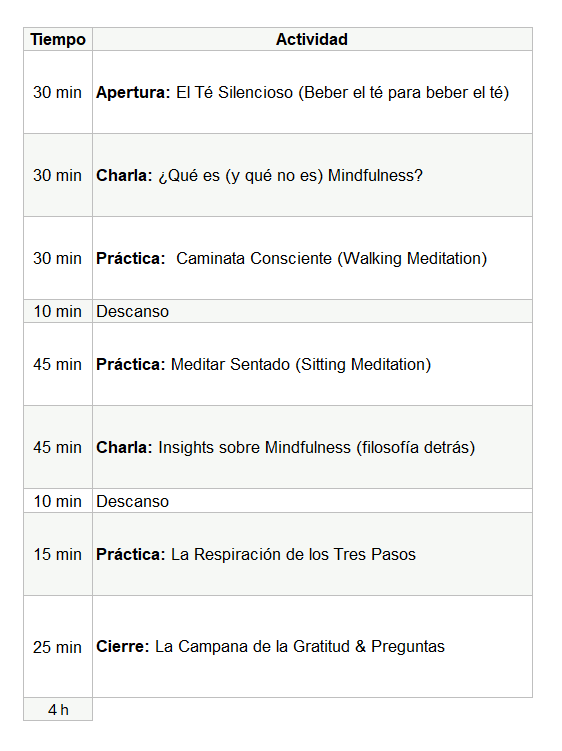Screen dimensions: 562x751
Task: Click the 15 min time cell
Action: pos(58,554)
